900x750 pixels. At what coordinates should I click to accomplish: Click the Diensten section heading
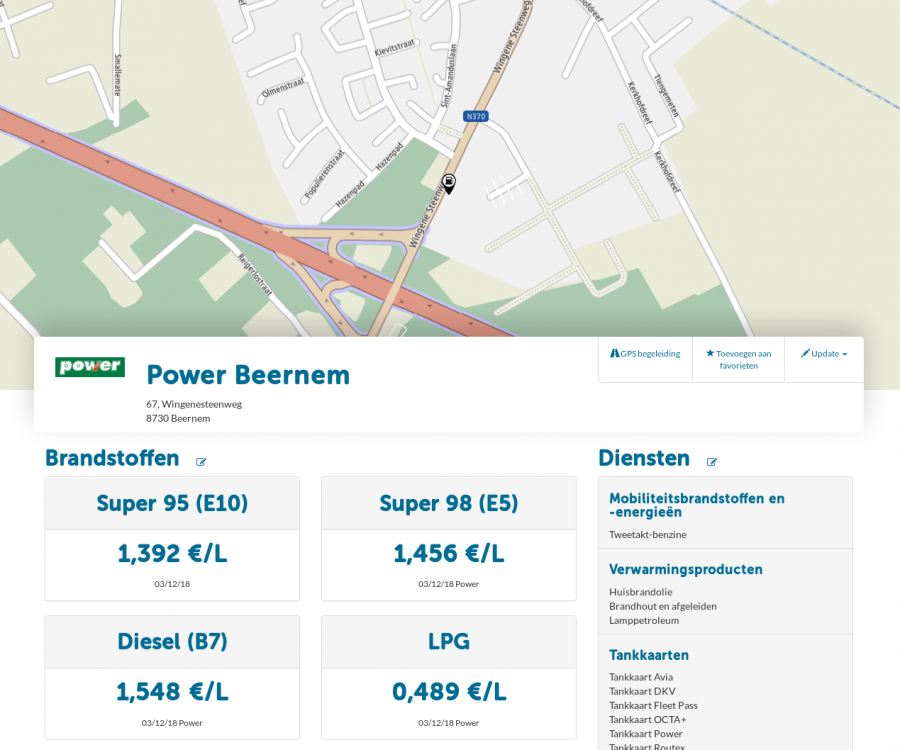644,458
